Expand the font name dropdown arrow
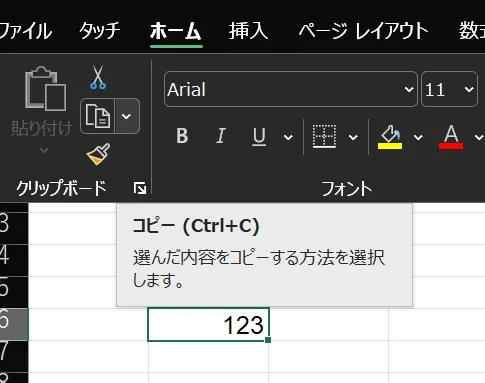Screen dimensions: 485x383 (409, 89)
